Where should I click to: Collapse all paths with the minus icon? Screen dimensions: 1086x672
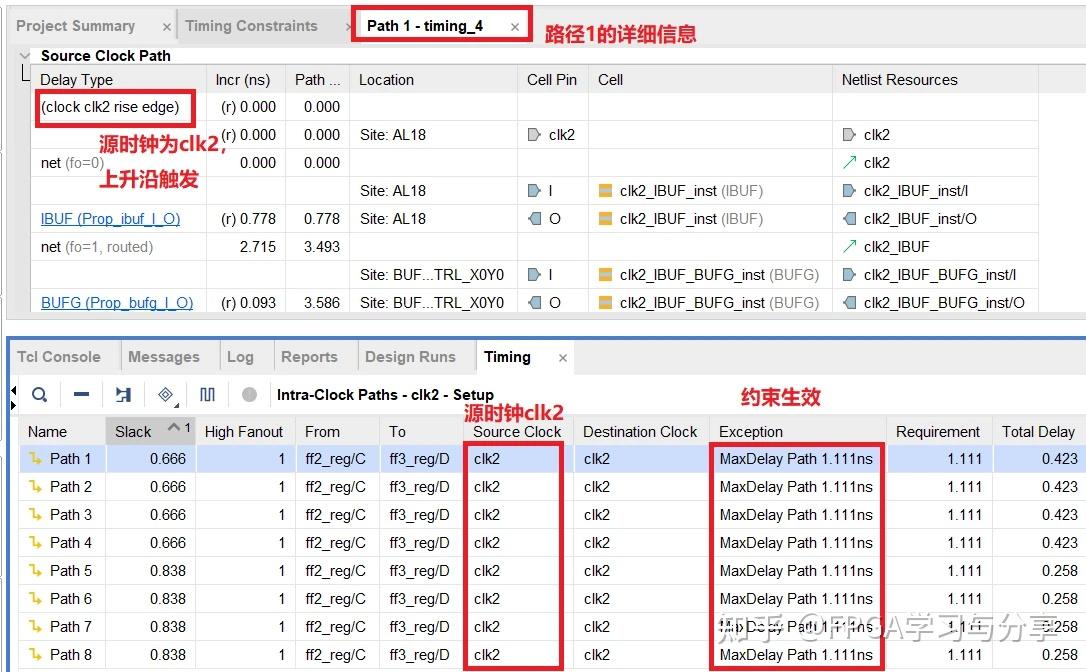coord(80,394)
